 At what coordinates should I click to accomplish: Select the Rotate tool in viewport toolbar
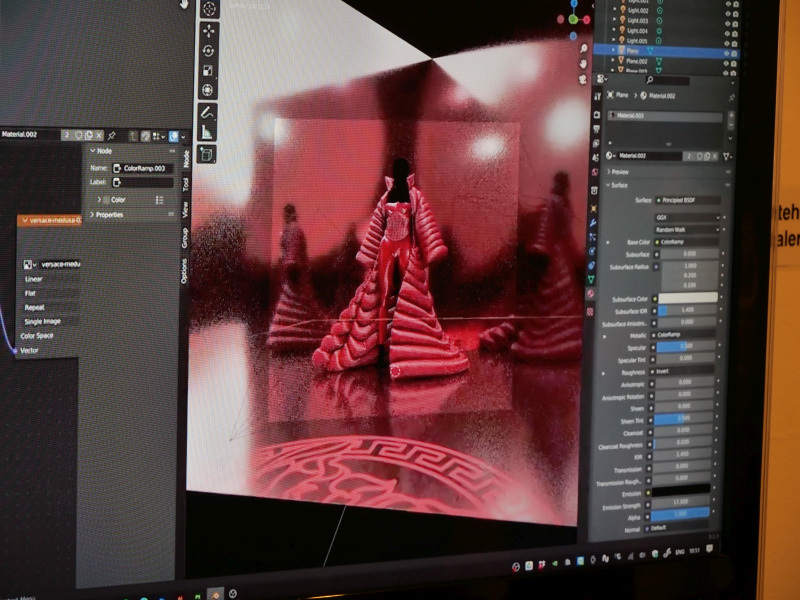tap(208, 51)
